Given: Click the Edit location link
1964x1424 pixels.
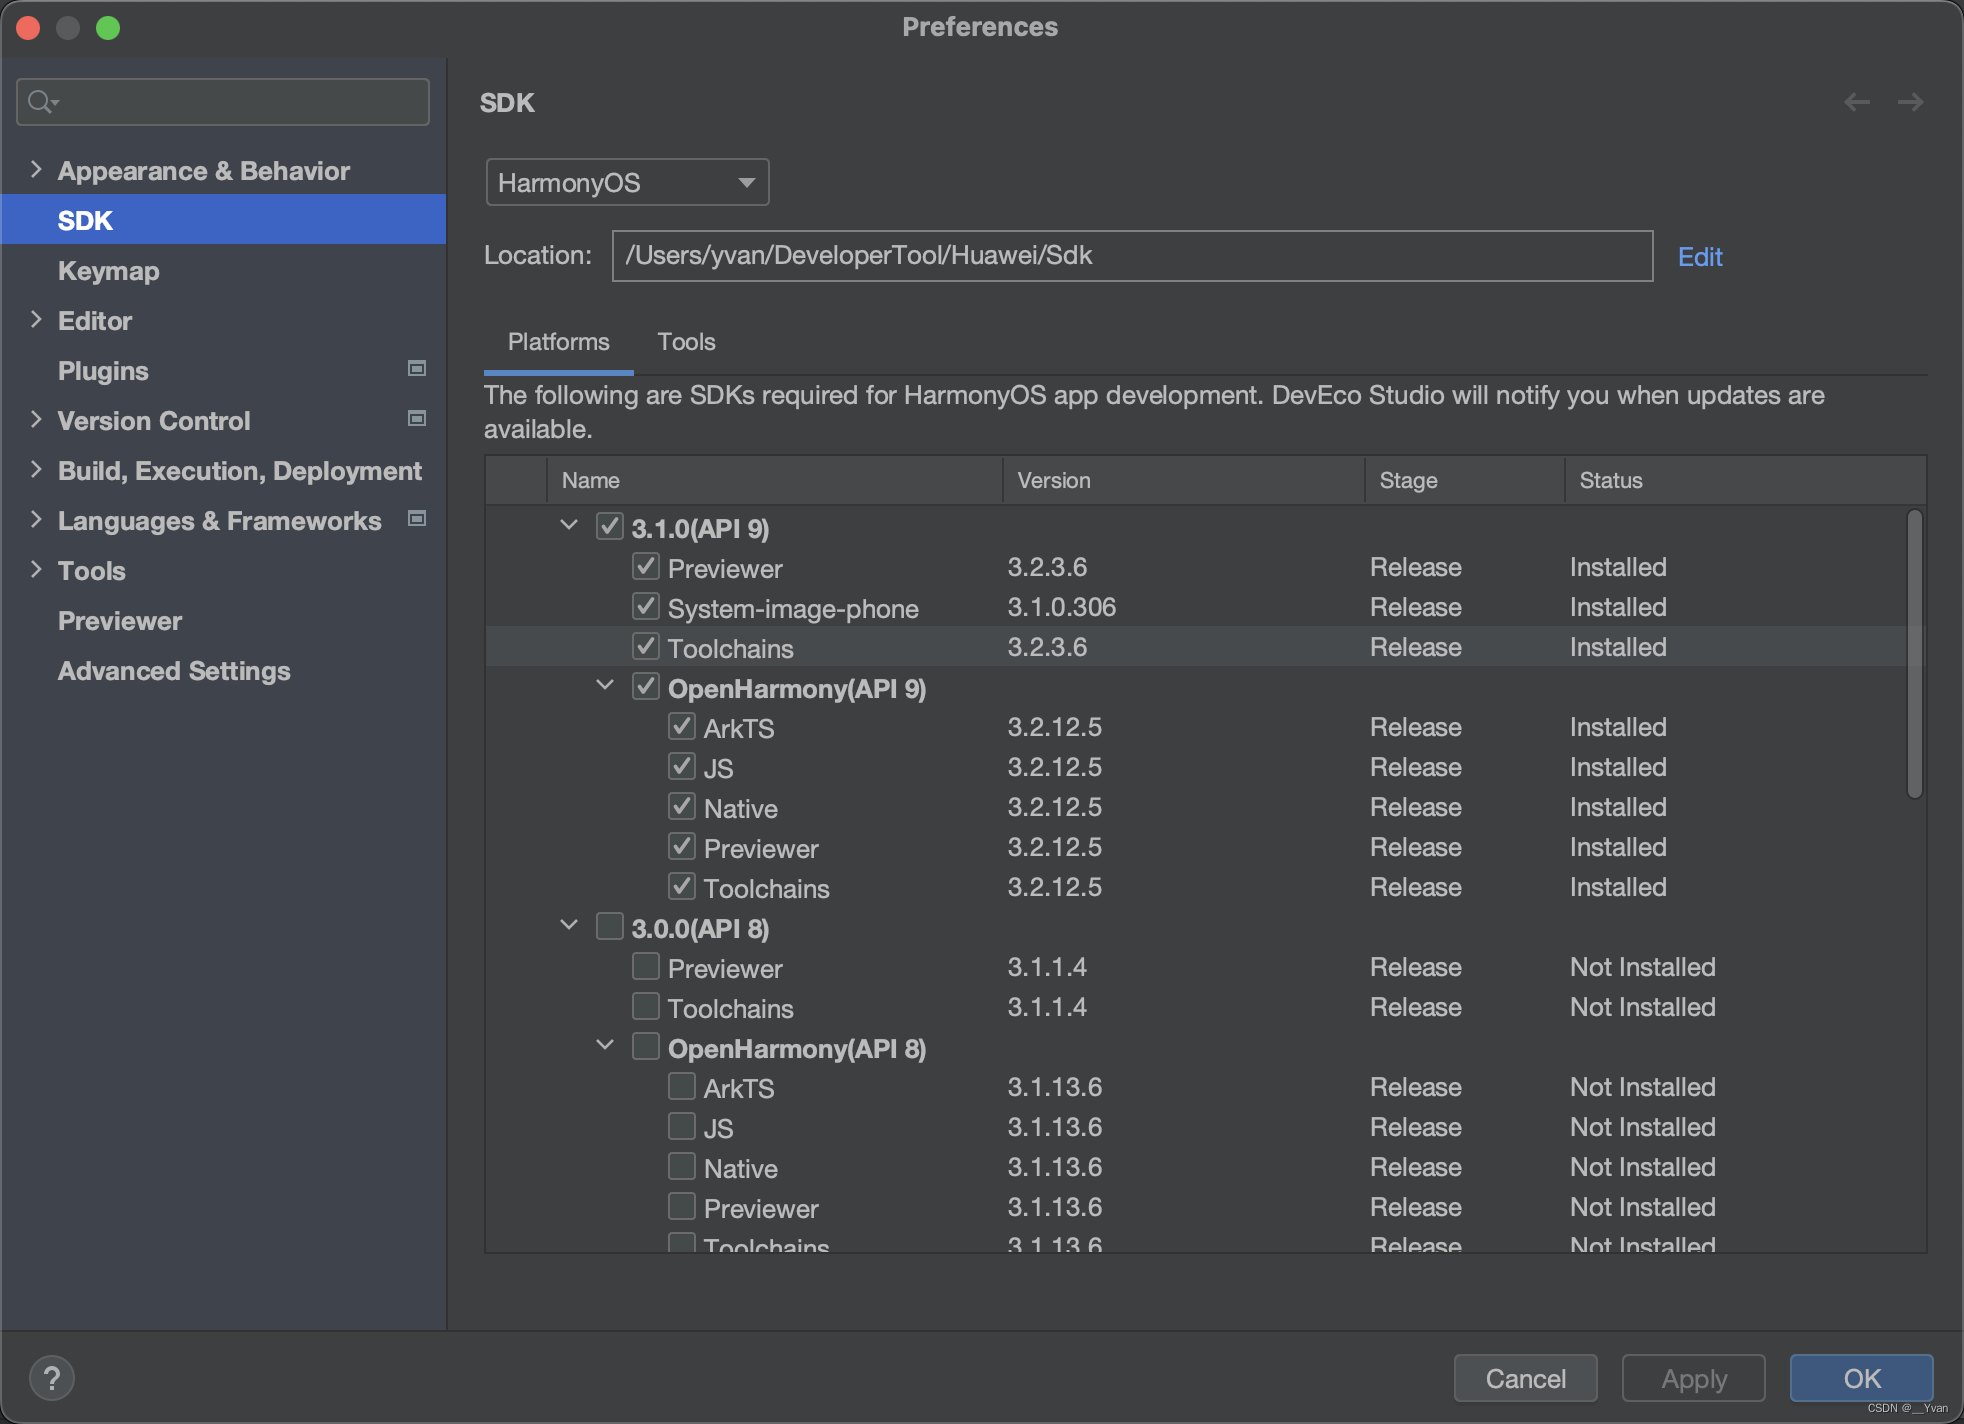Looking at the screenshot, I should point(1699,257).
